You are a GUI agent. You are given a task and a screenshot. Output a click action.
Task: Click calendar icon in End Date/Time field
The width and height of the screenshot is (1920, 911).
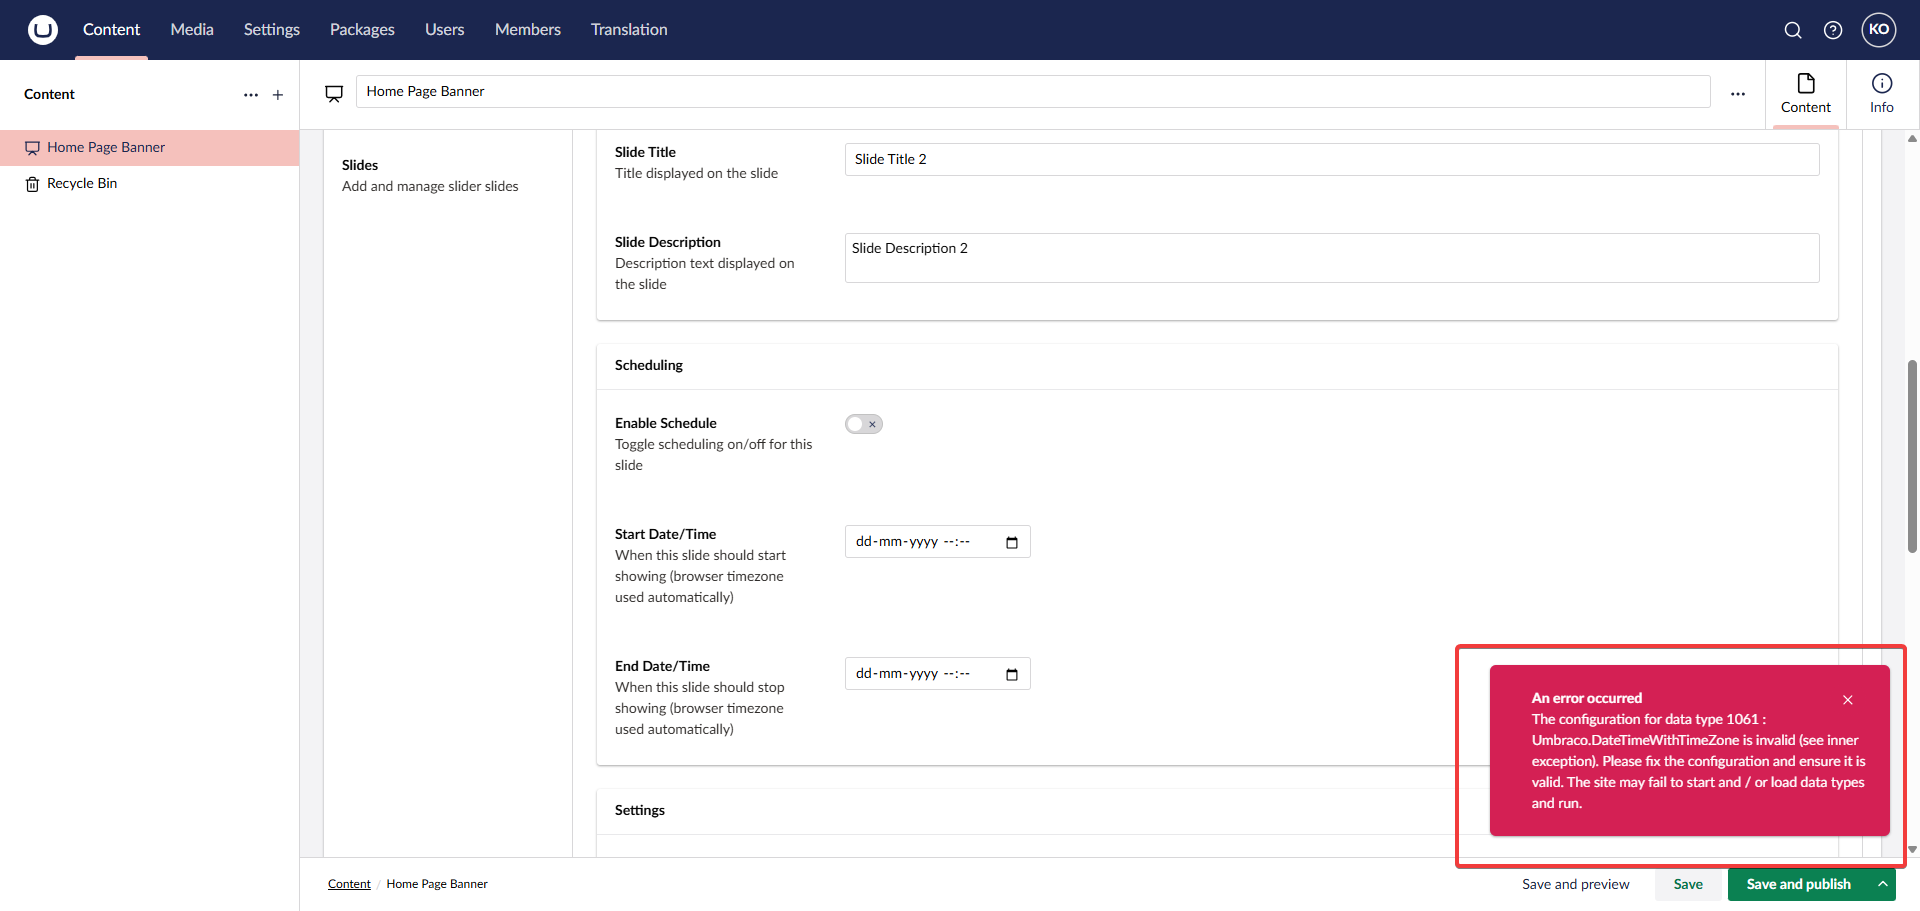[1012, 674]
